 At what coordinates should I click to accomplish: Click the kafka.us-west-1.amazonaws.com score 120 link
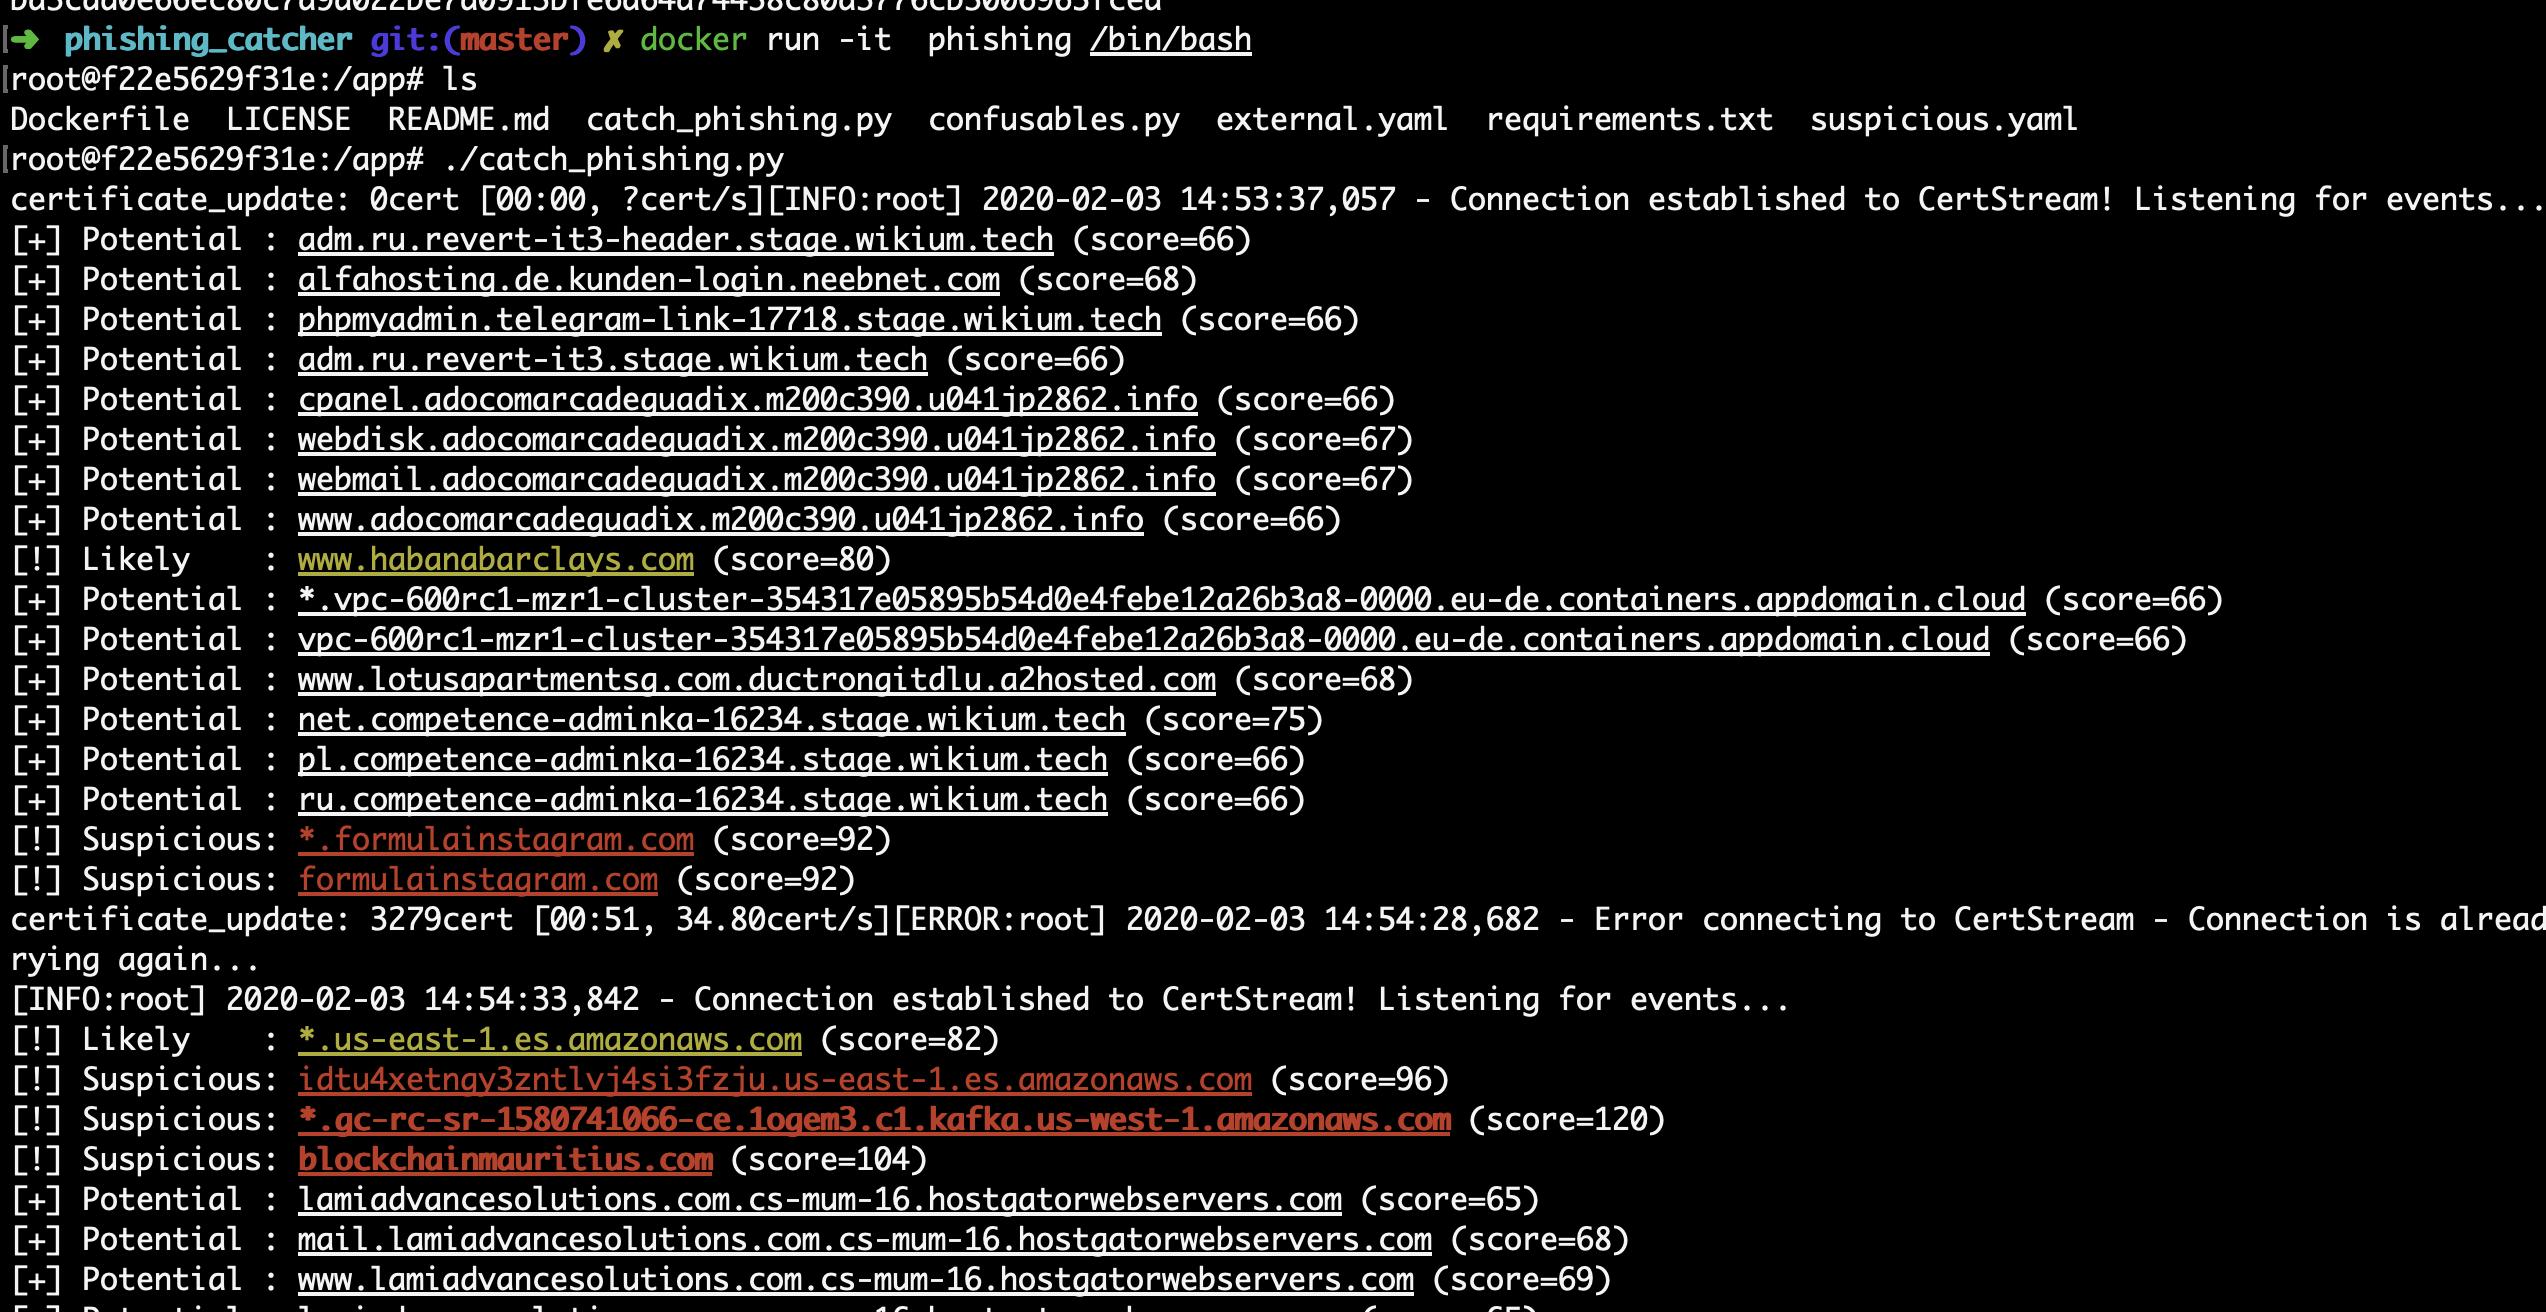[x=873, y=1120]
